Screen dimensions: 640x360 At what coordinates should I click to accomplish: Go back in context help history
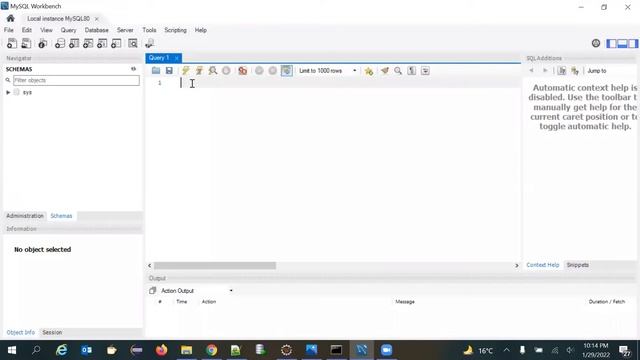[x=531, y=71]
